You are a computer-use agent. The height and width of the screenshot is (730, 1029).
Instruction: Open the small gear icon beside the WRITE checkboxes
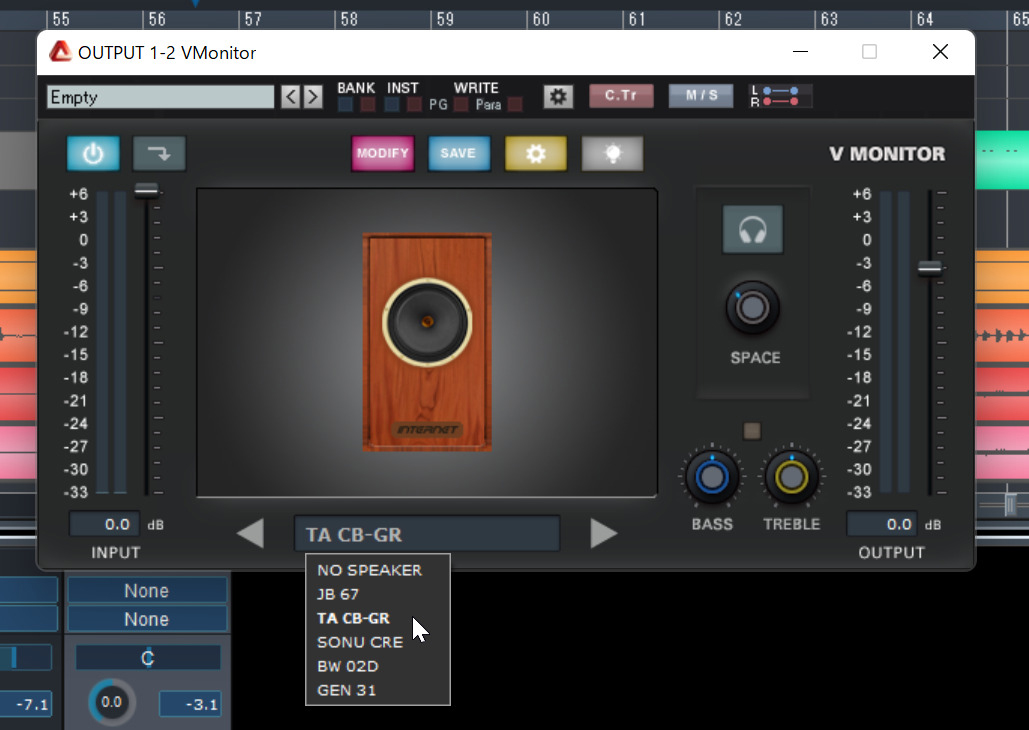[558, 96]
